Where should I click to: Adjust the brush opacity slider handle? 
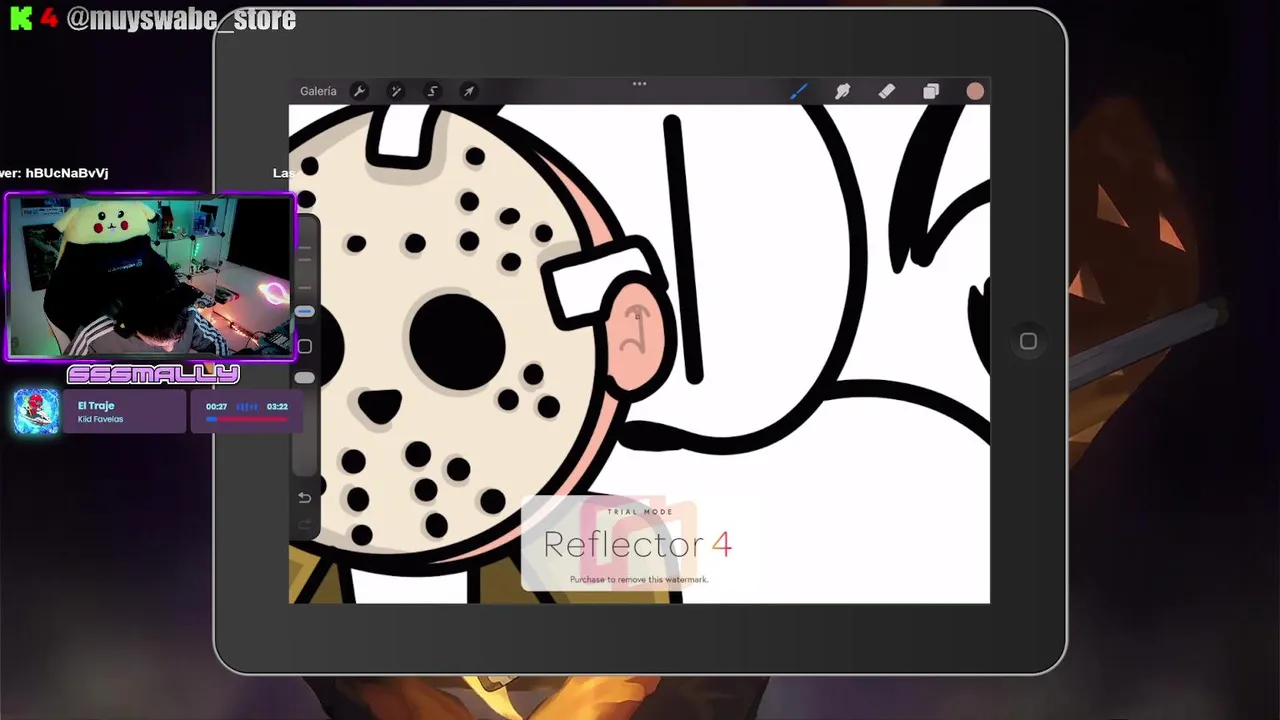click(305, 378)
